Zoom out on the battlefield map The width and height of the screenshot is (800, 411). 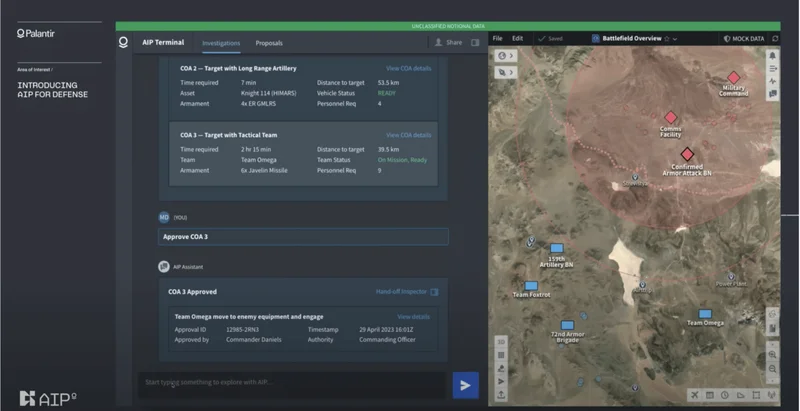(773, 369)
